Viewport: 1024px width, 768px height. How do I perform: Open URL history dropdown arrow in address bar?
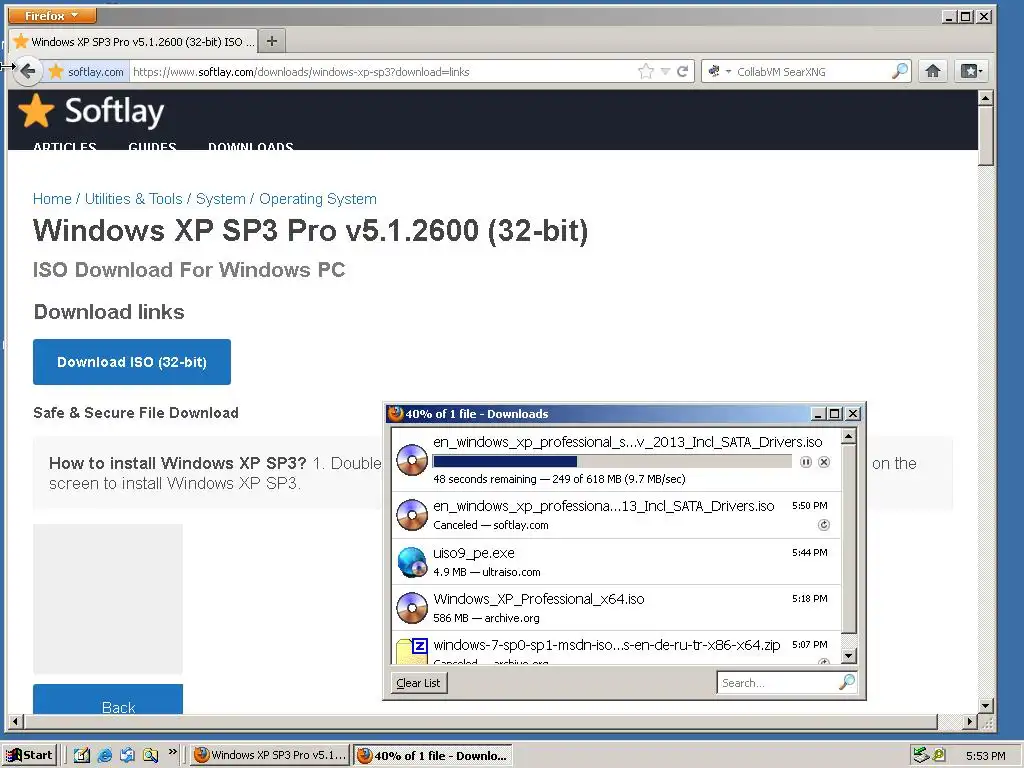point(665,71)
